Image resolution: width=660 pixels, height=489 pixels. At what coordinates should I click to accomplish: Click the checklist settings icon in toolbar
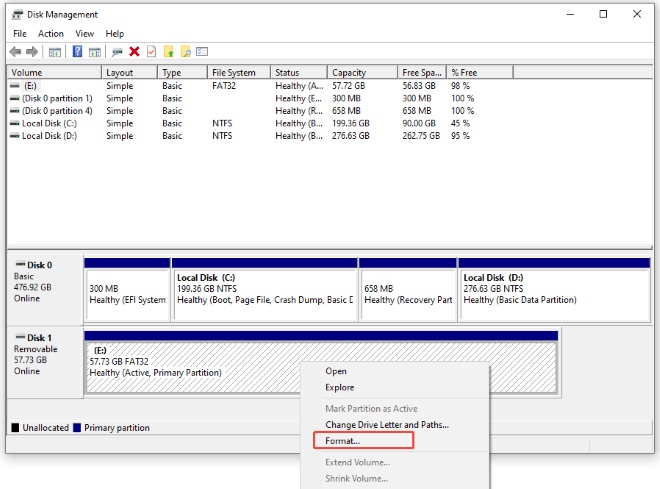[x=202, y=52]
